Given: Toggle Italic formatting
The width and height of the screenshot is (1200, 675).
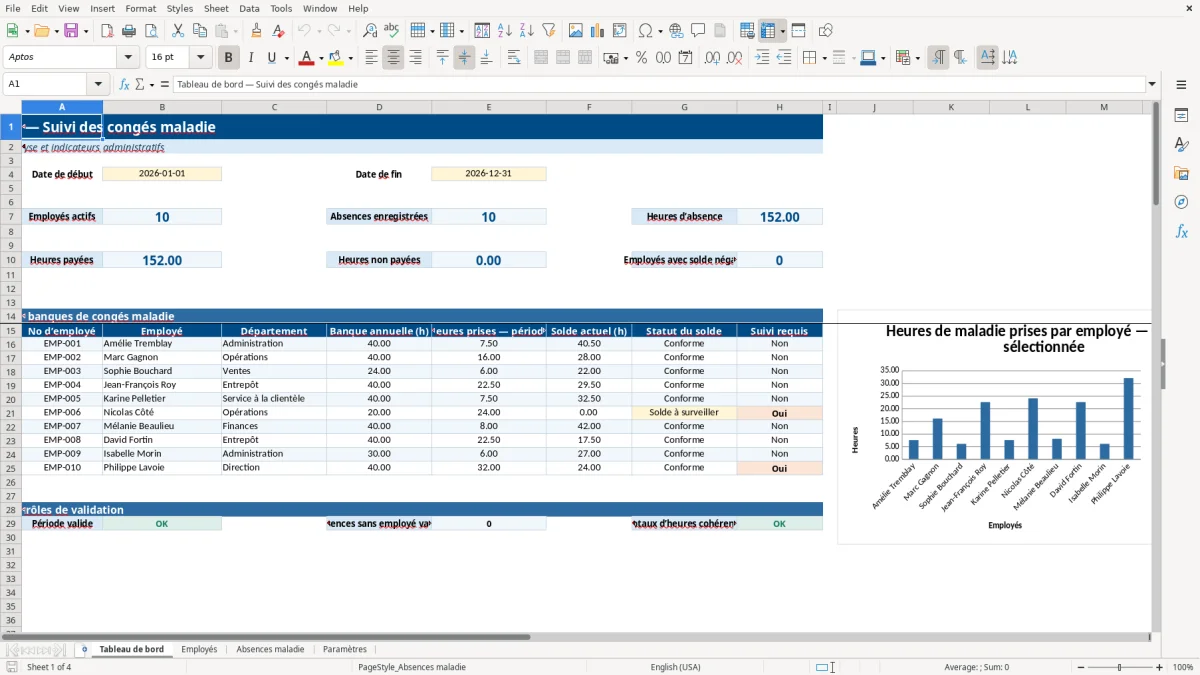Looking at the screenshot, I should pyautogui.click(x=251, y=58).
